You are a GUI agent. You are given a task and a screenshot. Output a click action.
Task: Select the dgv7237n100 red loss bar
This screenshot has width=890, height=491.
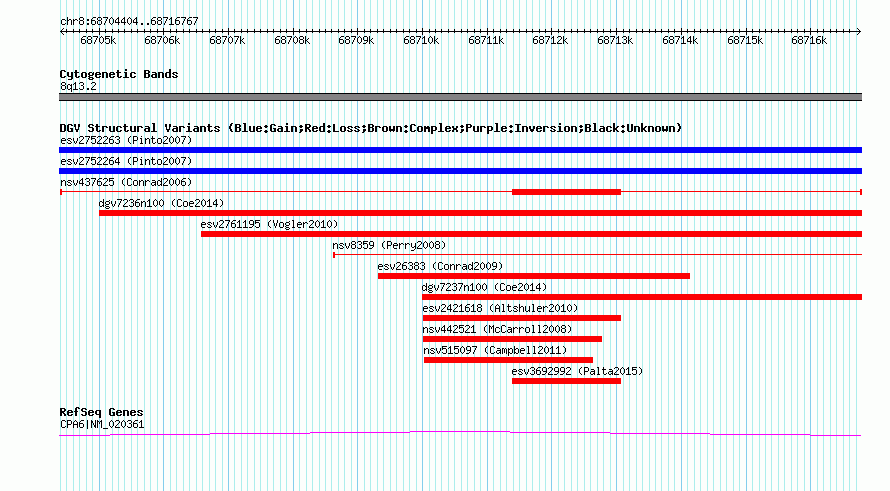pos(642,297)
